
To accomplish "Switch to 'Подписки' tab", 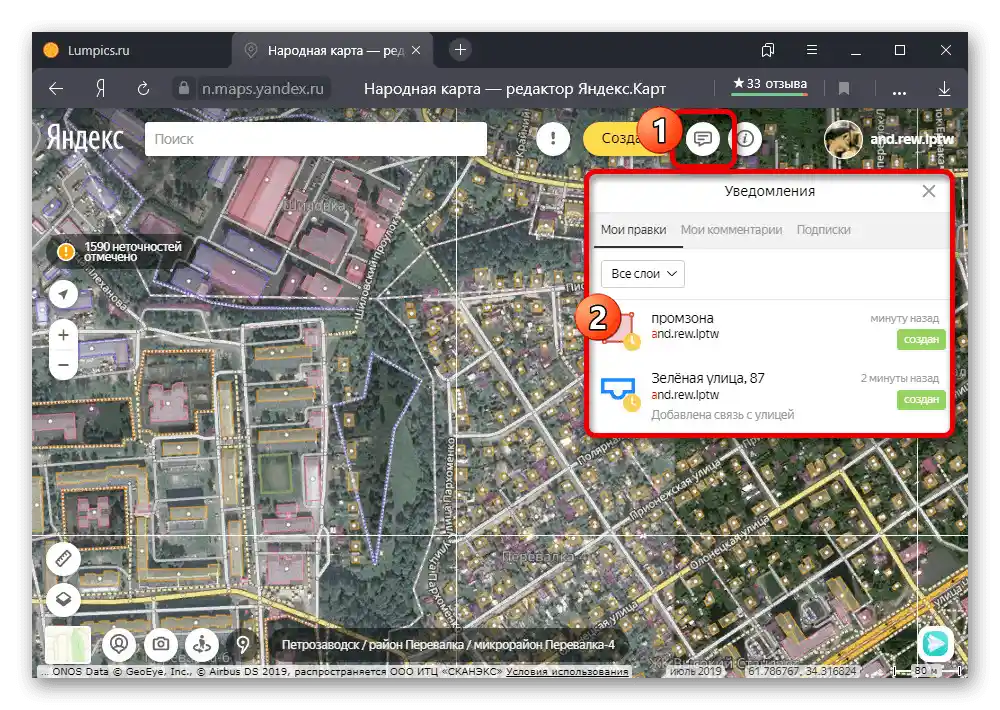I will point(823,229).
